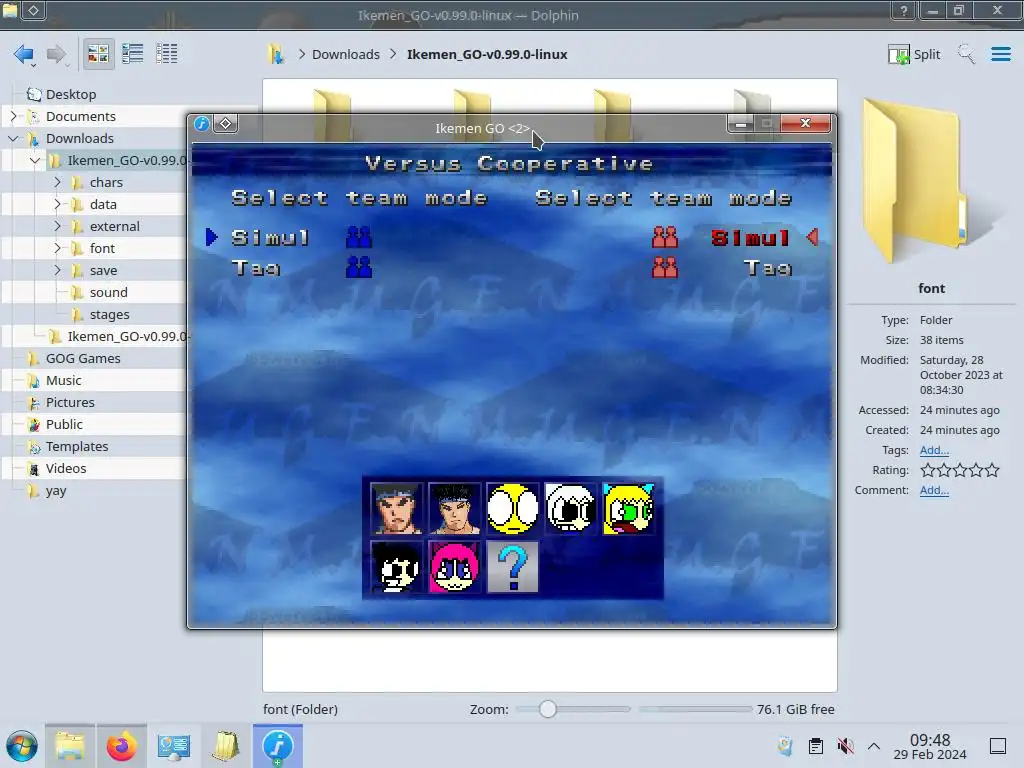Pick the second dark-haired fighter portrait
1024x768 pixels.
455,509
